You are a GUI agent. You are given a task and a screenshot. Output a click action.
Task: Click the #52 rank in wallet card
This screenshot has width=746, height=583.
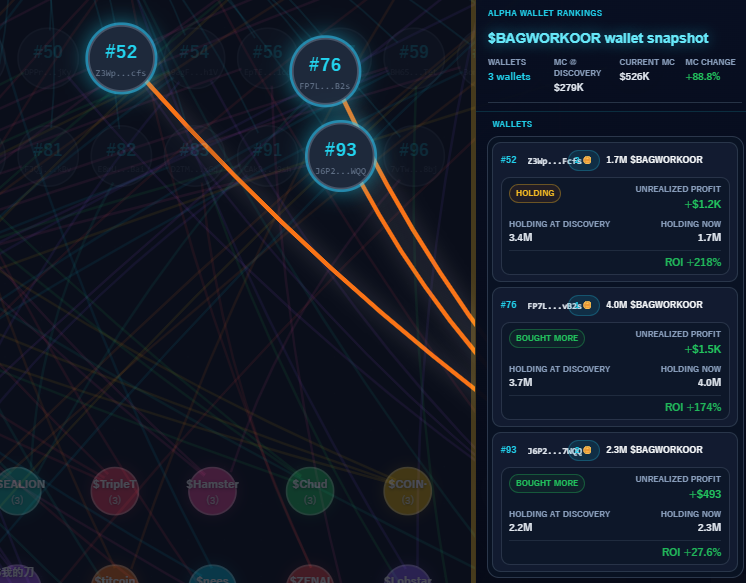pos(508,160)
